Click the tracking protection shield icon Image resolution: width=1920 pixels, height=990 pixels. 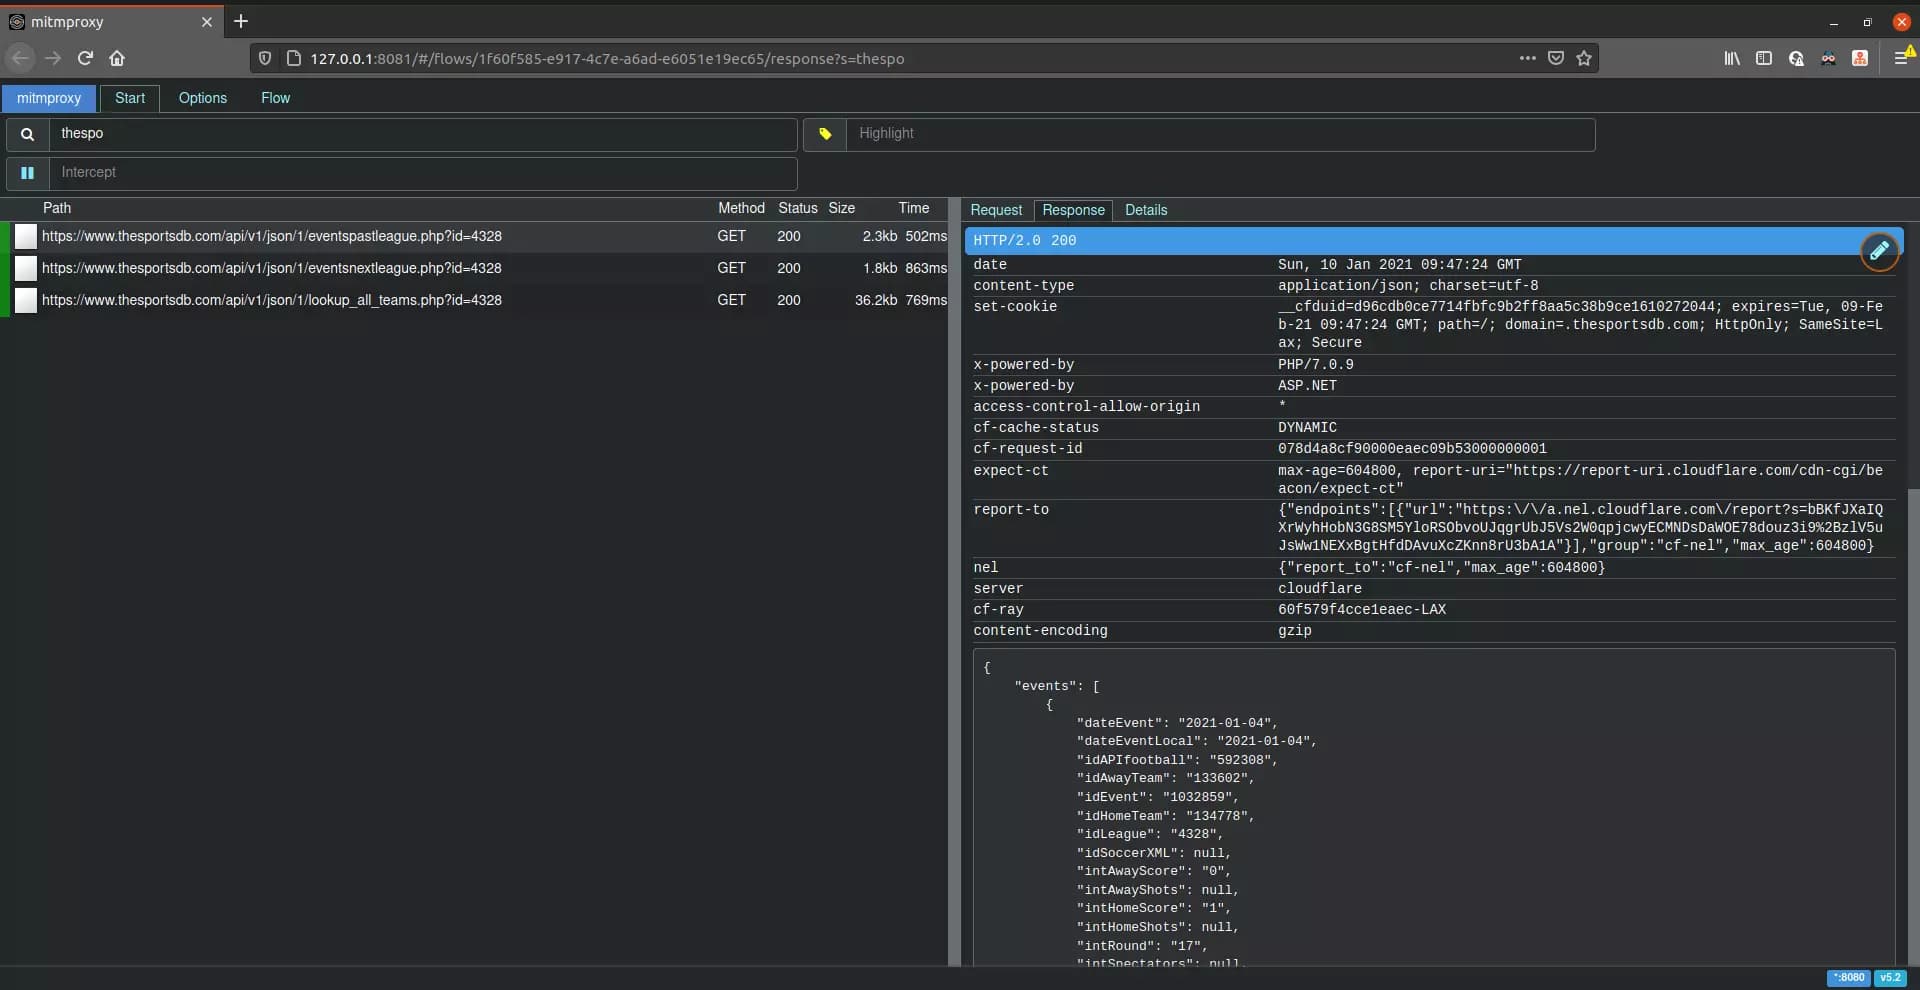tap(264, 59)
